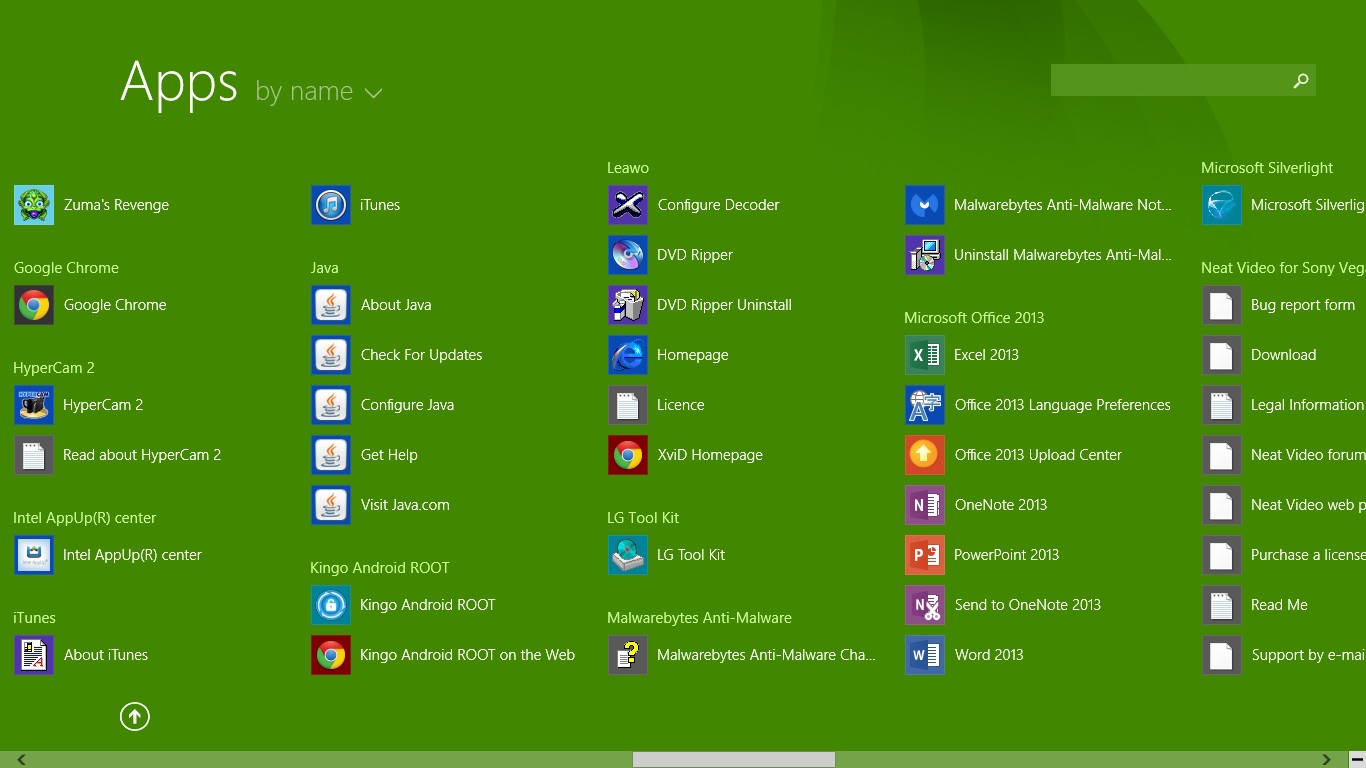Click the Uninstall Malwarebytes Anti-Mal... icon

(x=925, y=255)
